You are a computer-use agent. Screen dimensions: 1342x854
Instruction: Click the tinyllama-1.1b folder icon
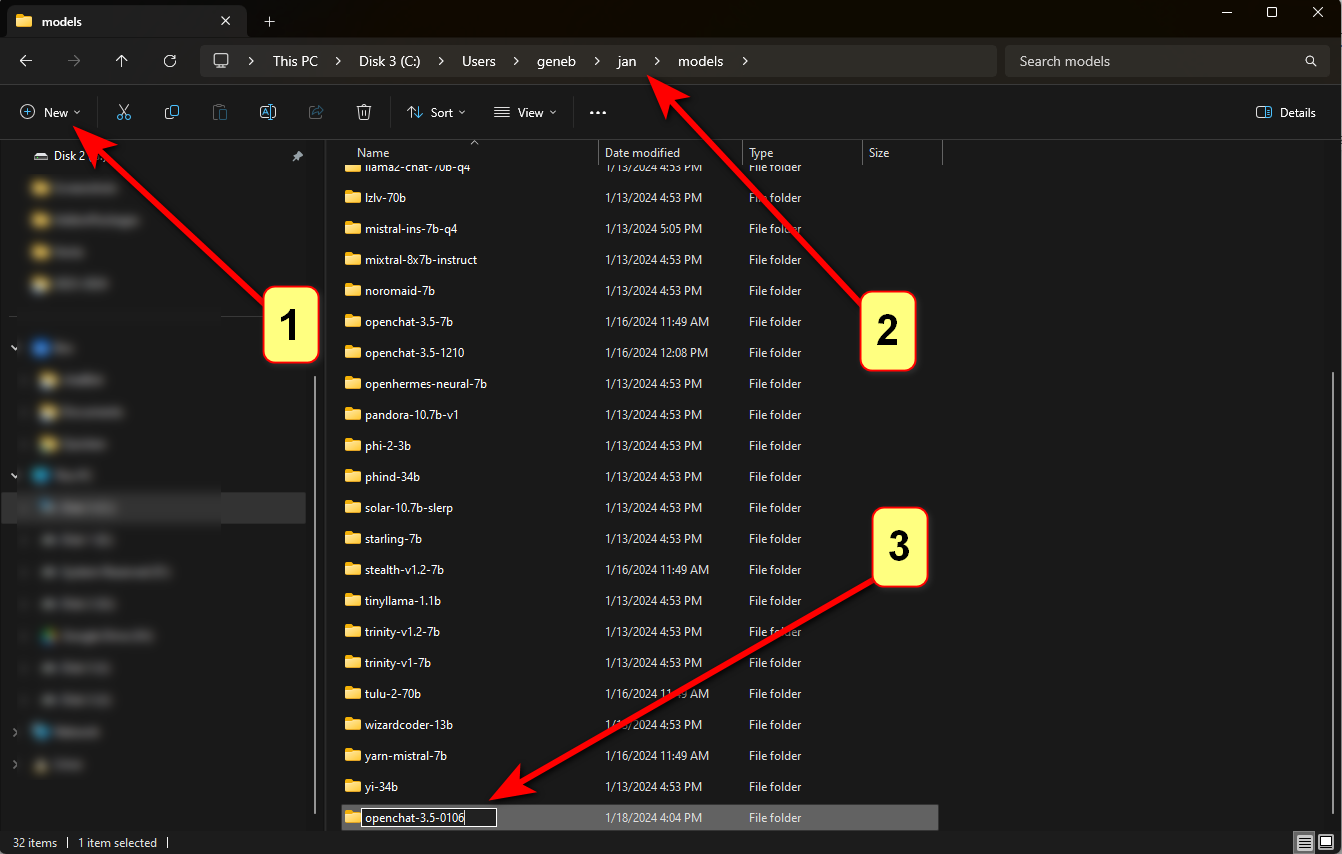pyautogui.click(x=352, y=601)
